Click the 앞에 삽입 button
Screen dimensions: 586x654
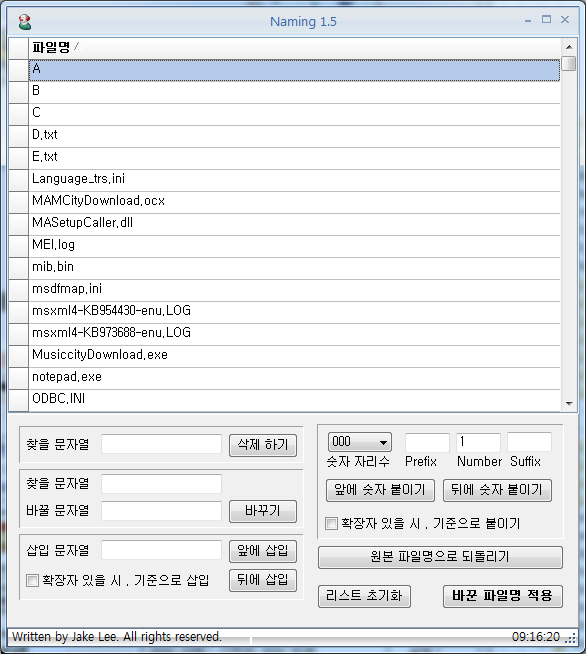coord(263,551)
